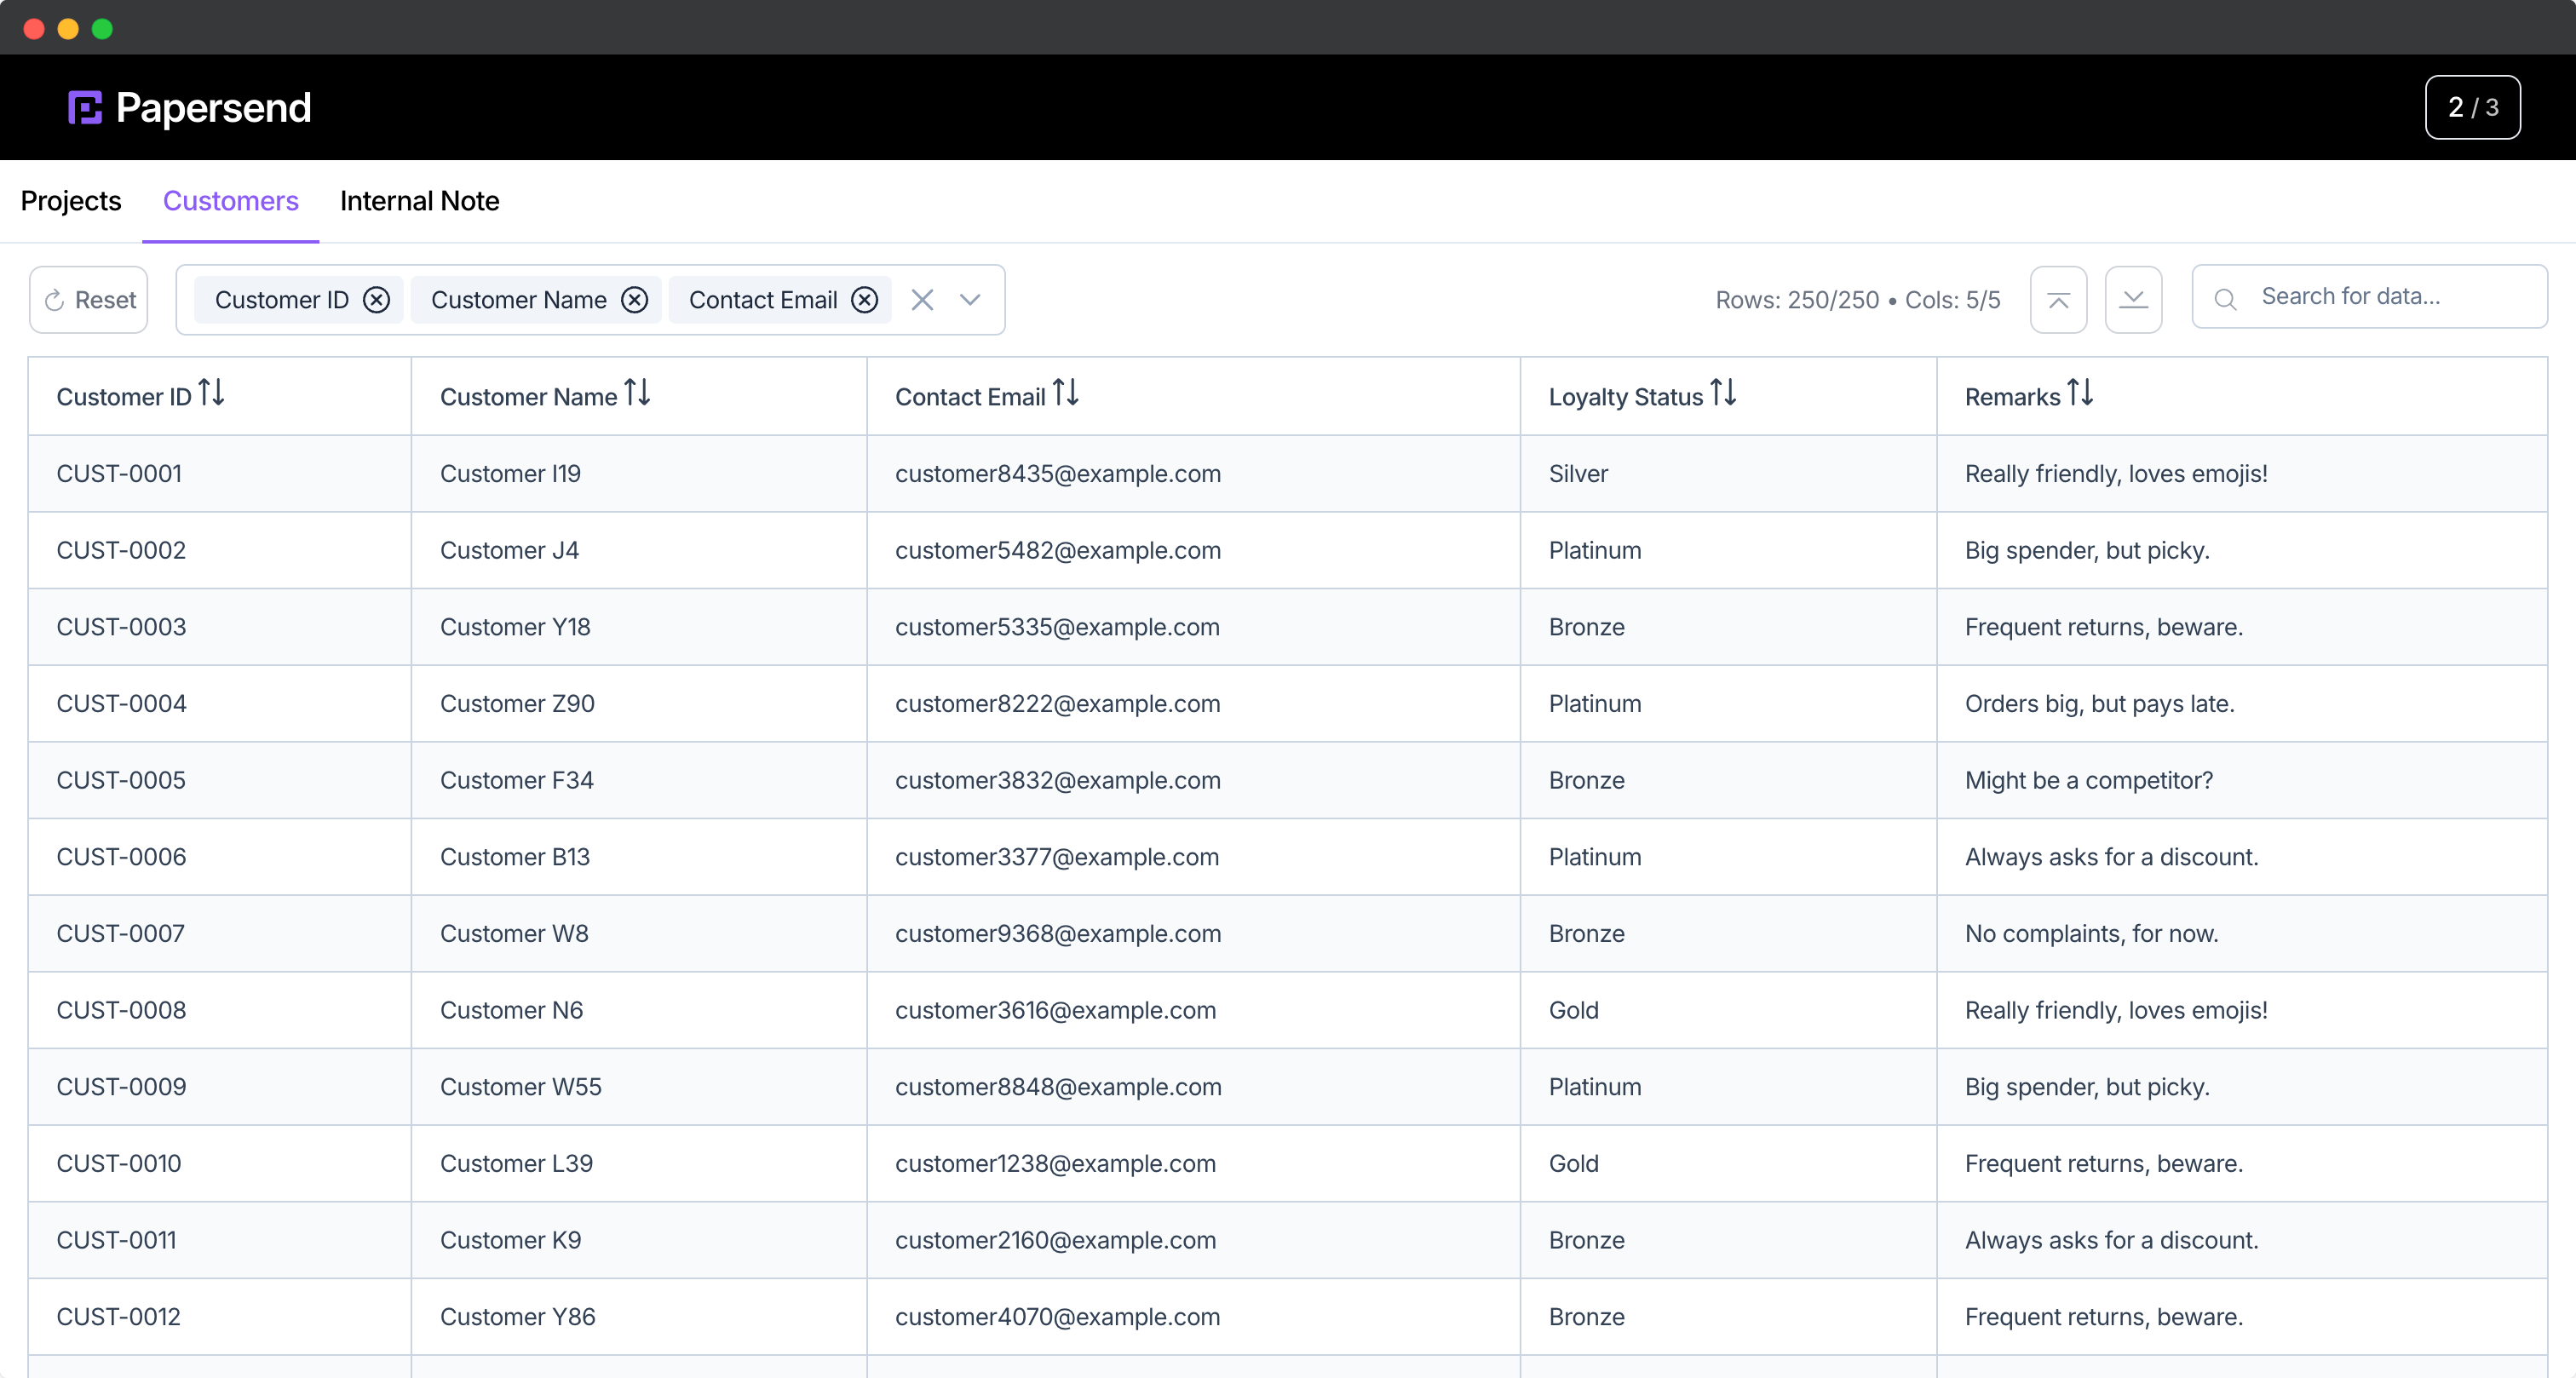
Task: Remove the Contact Email column tag
Action: 864,300
